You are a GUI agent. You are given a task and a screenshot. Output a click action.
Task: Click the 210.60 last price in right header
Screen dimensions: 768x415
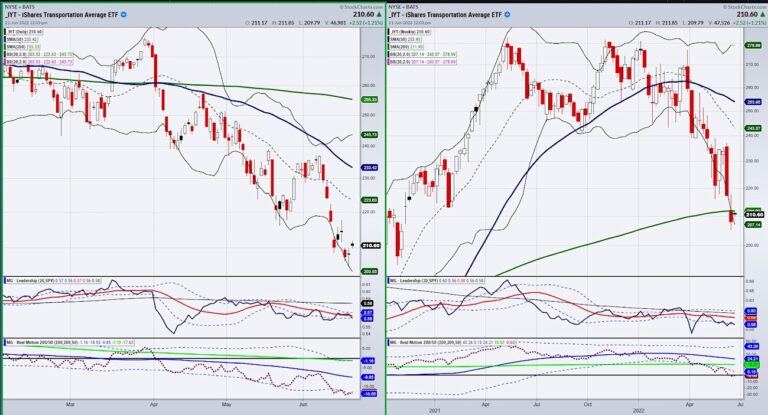pyautogui.click(x=747, y=15)
